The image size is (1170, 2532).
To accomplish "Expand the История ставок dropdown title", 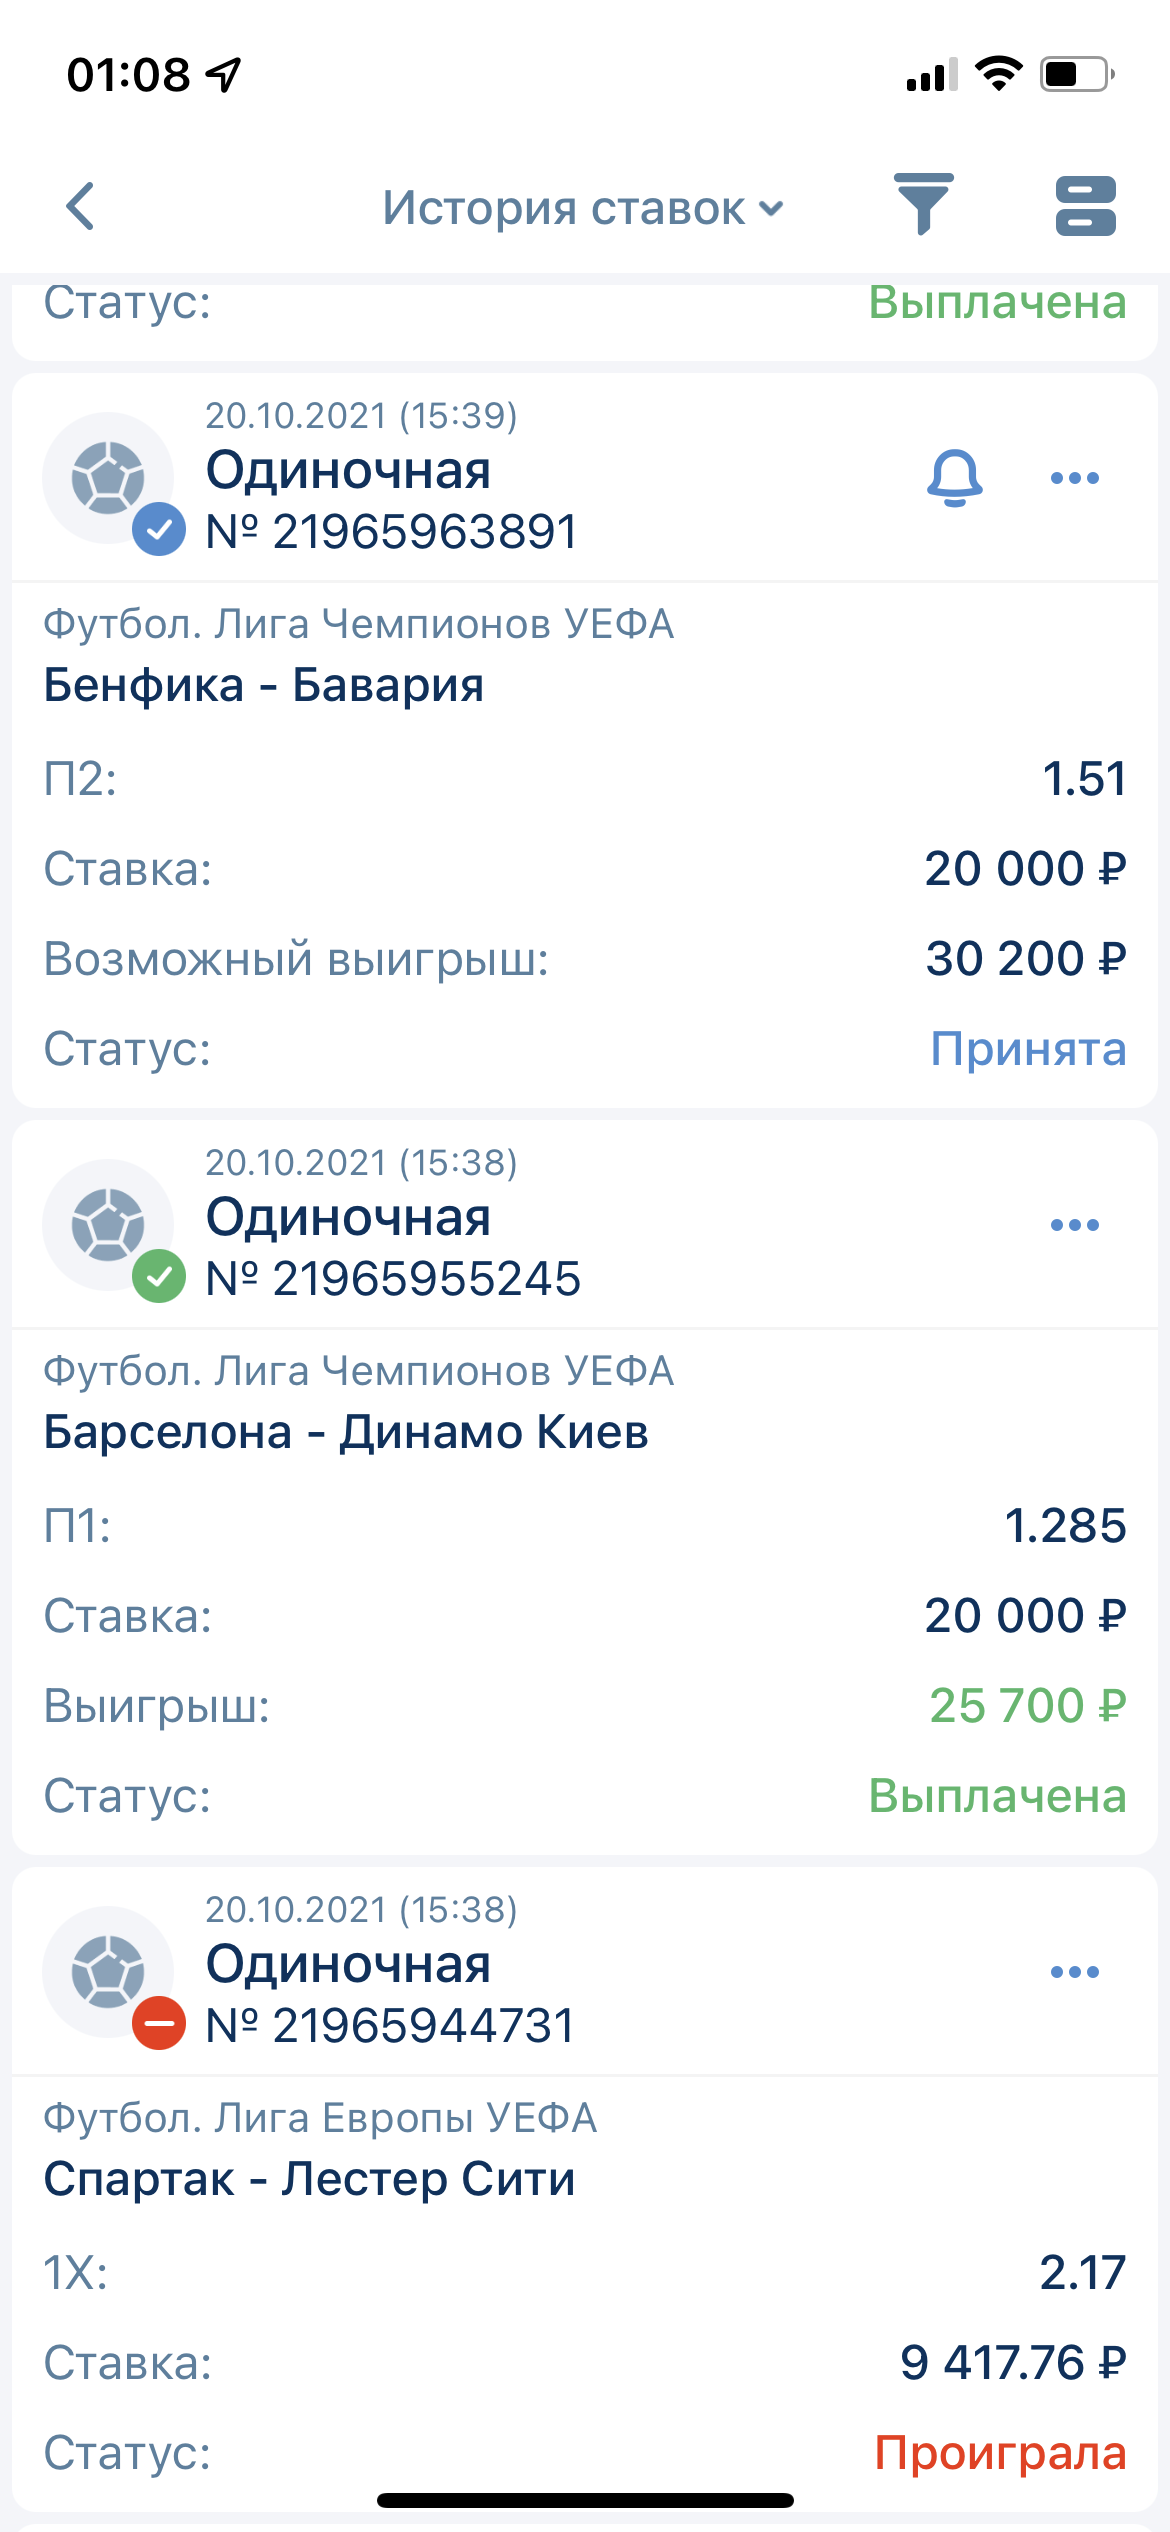I will point(583,208).
